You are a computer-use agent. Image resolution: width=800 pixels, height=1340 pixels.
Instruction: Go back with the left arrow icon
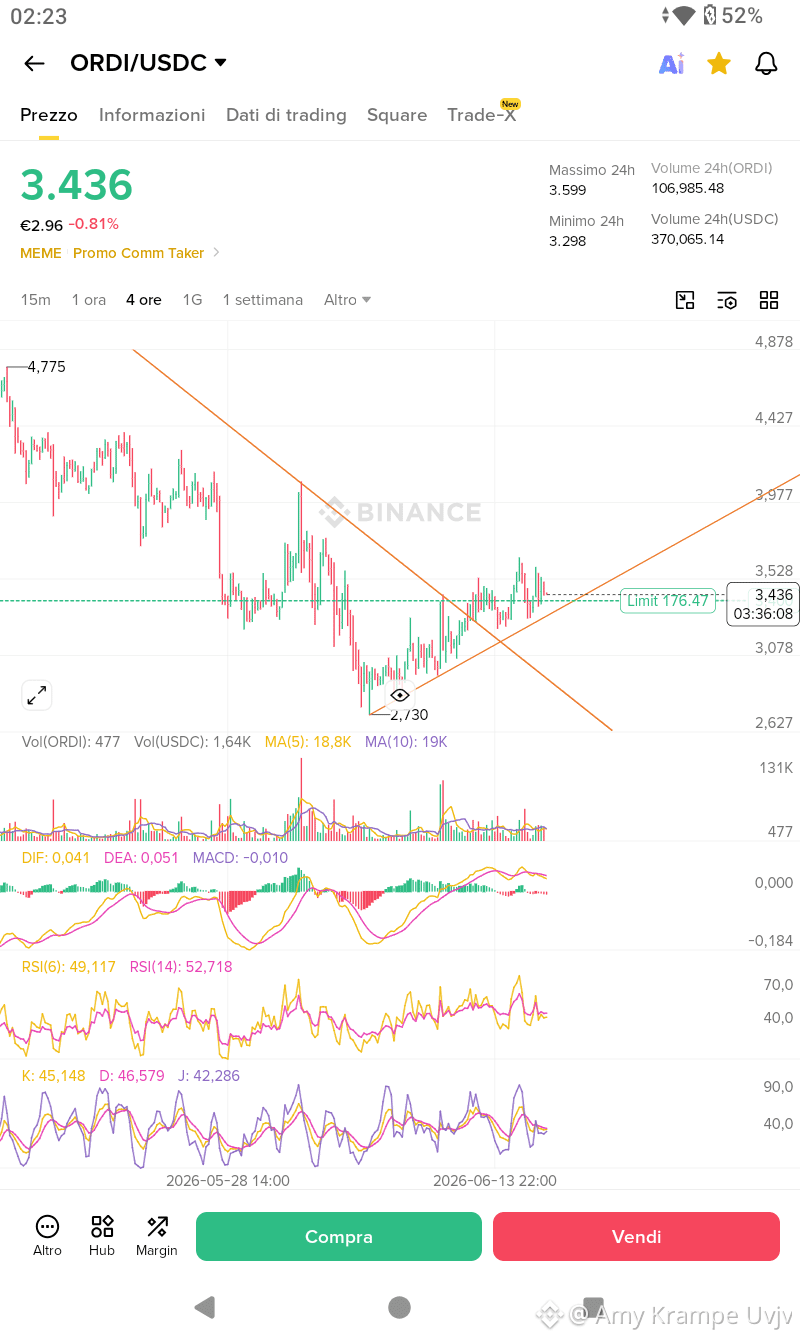coord(34,64)
